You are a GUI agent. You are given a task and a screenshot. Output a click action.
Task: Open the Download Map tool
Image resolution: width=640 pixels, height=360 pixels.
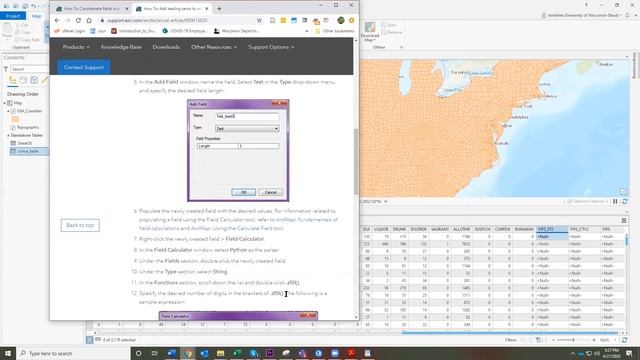[370, 32]
